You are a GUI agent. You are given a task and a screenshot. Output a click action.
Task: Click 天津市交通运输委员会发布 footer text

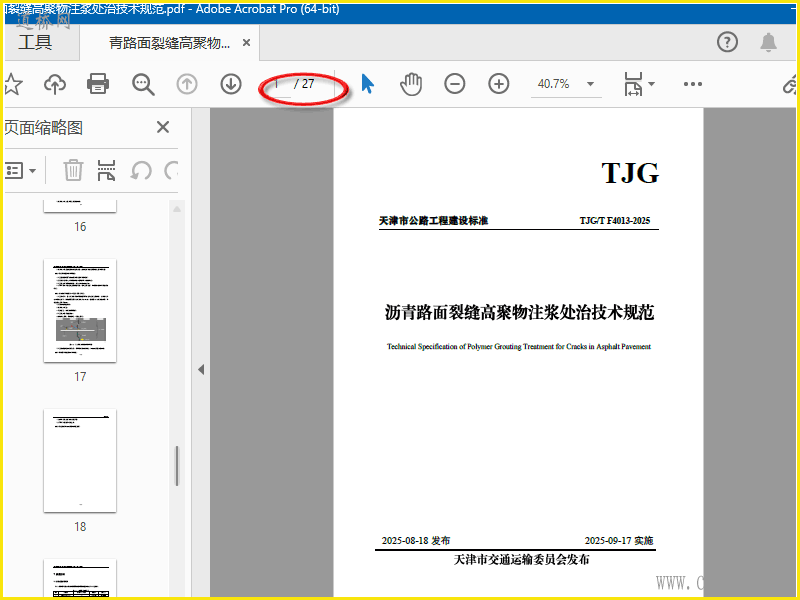tap(521, 560)
